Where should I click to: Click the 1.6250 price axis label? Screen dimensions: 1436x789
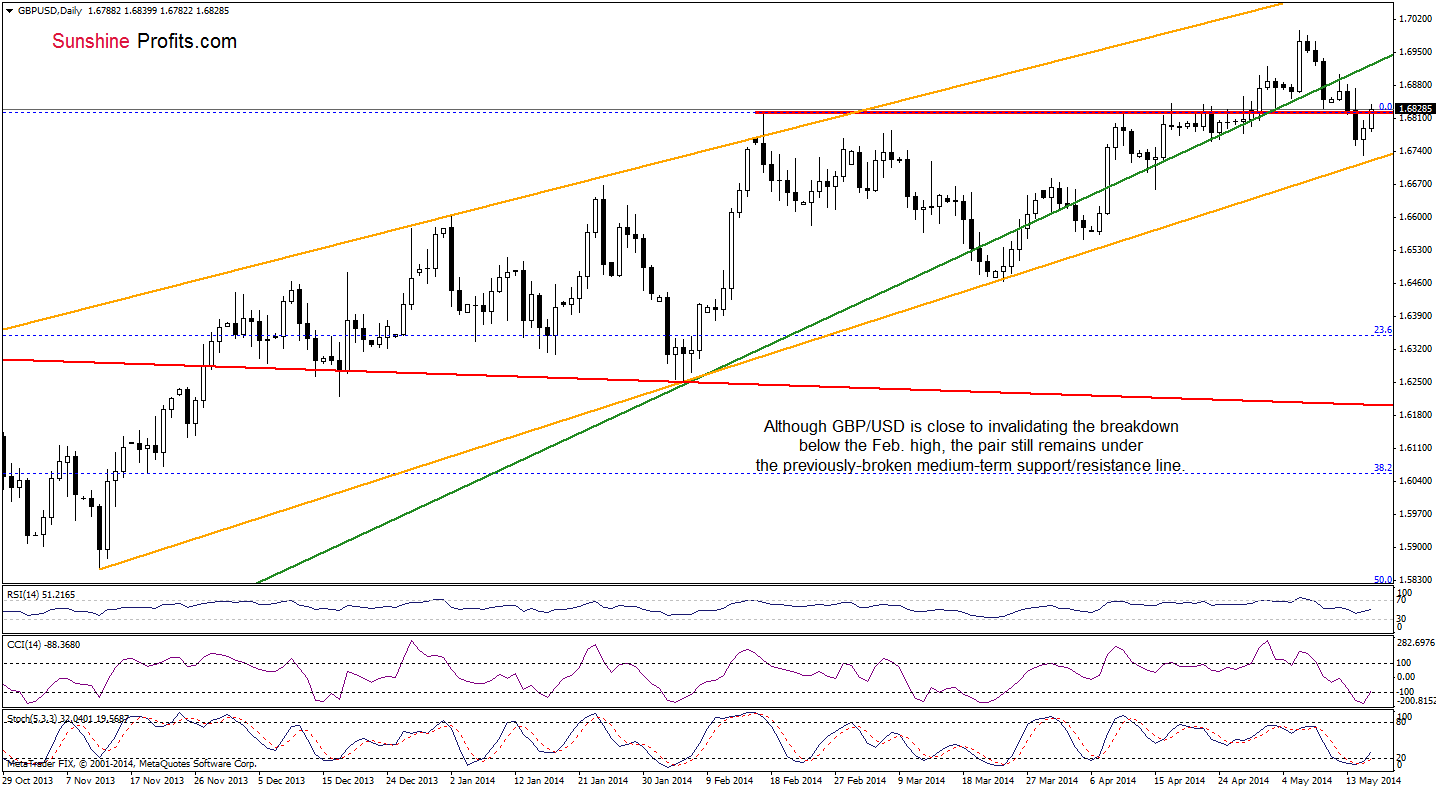(1416, 382)
